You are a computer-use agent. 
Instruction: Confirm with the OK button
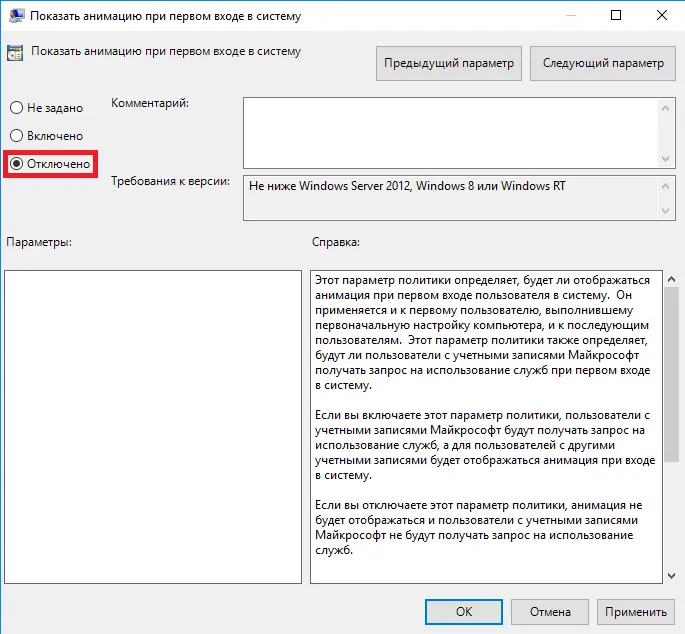464,611
